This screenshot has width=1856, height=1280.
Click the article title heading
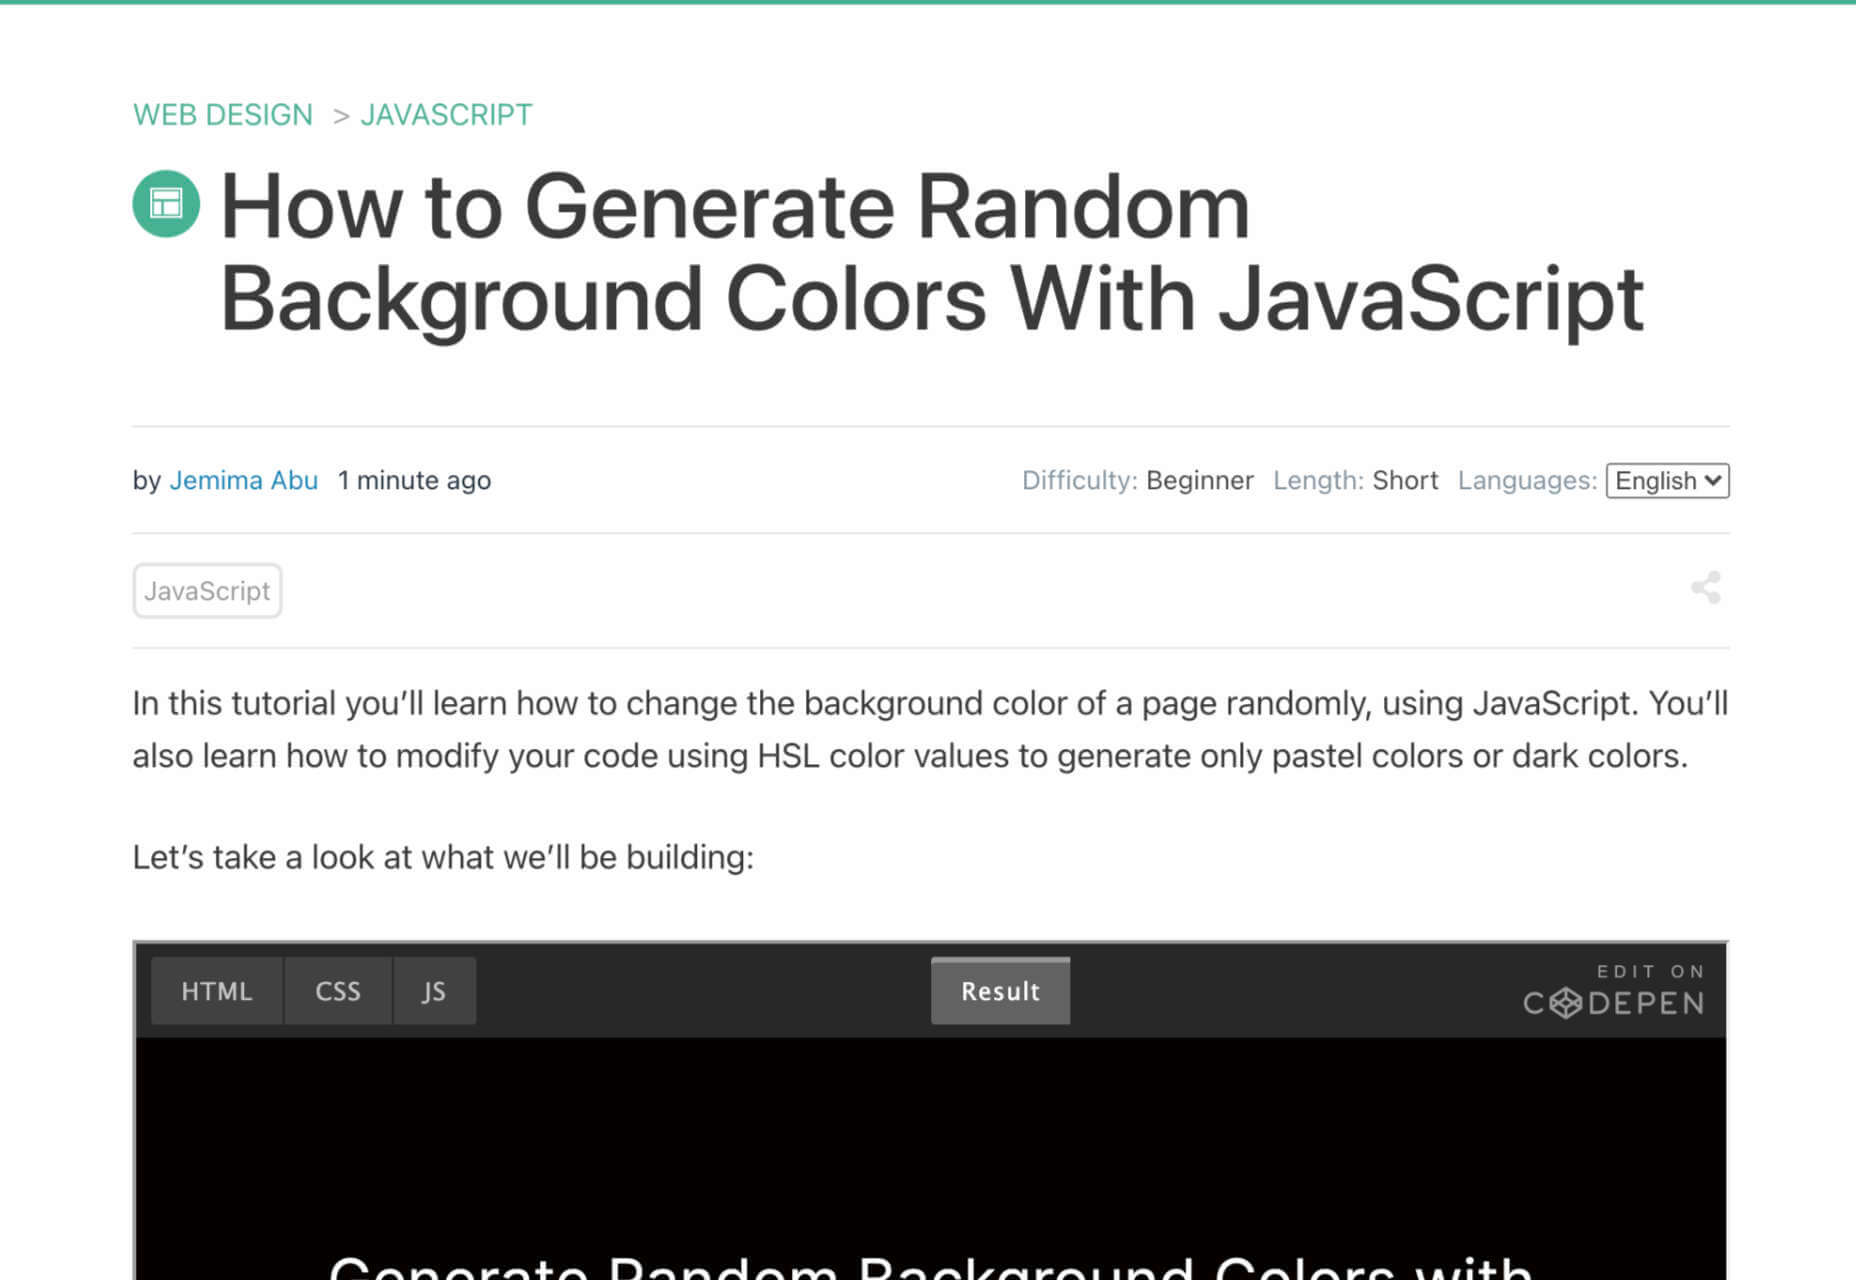click(932, 252)
